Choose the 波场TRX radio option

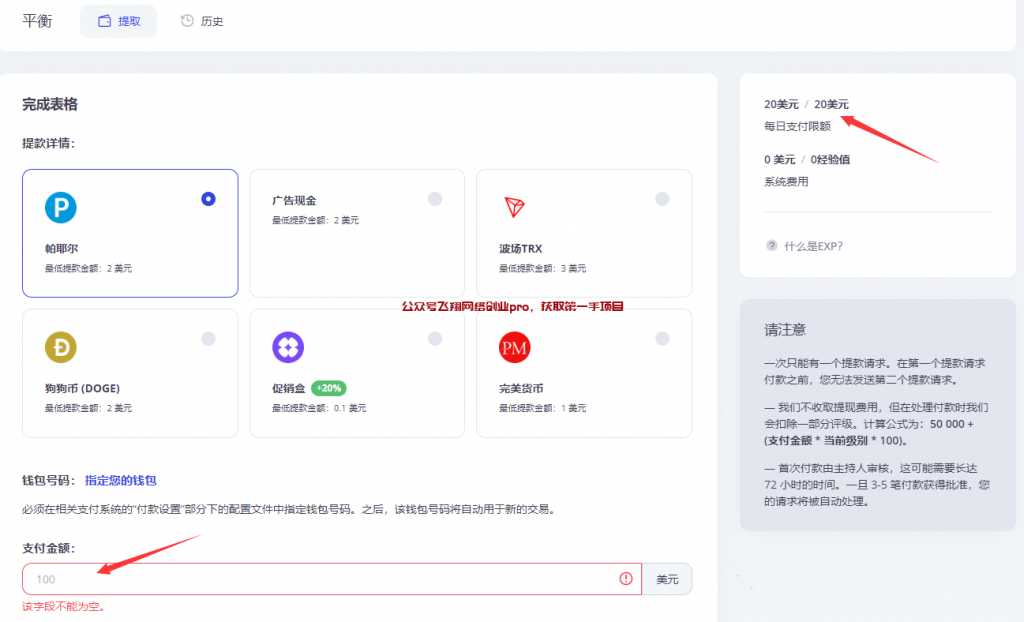tap(662, 199)
